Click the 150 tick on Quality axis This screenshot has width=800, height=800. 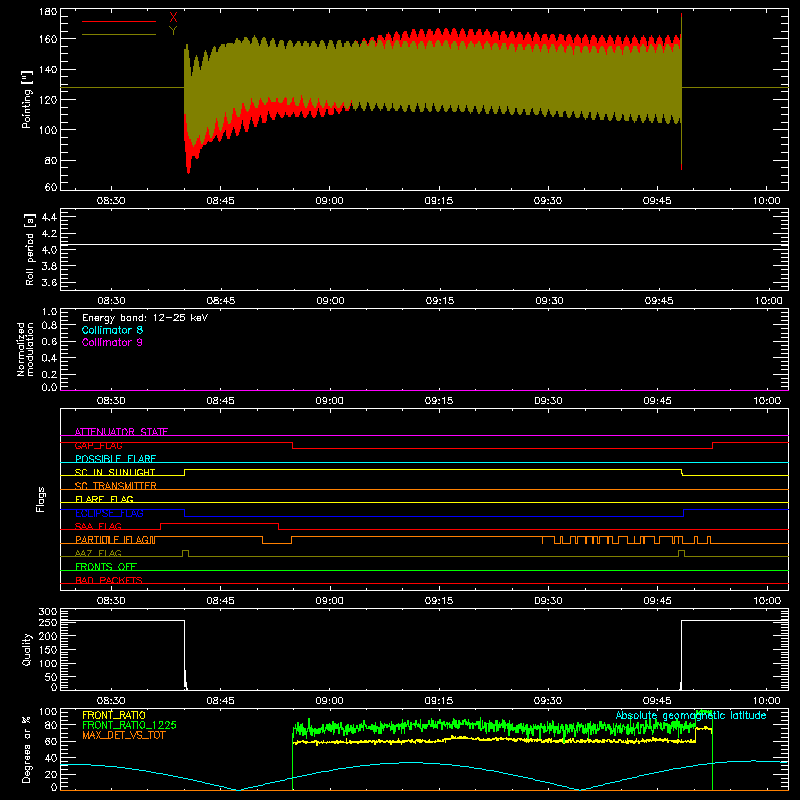[x=48, y=650]
